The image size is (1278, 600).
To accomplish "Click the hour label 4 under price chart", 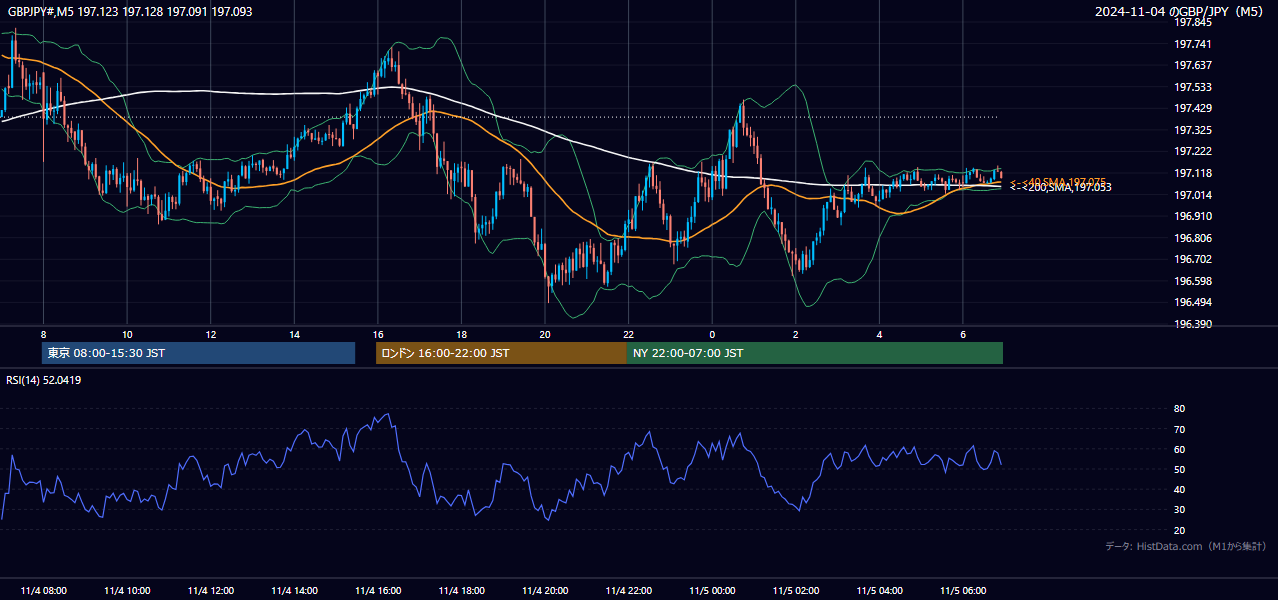I will coord(879,334).
